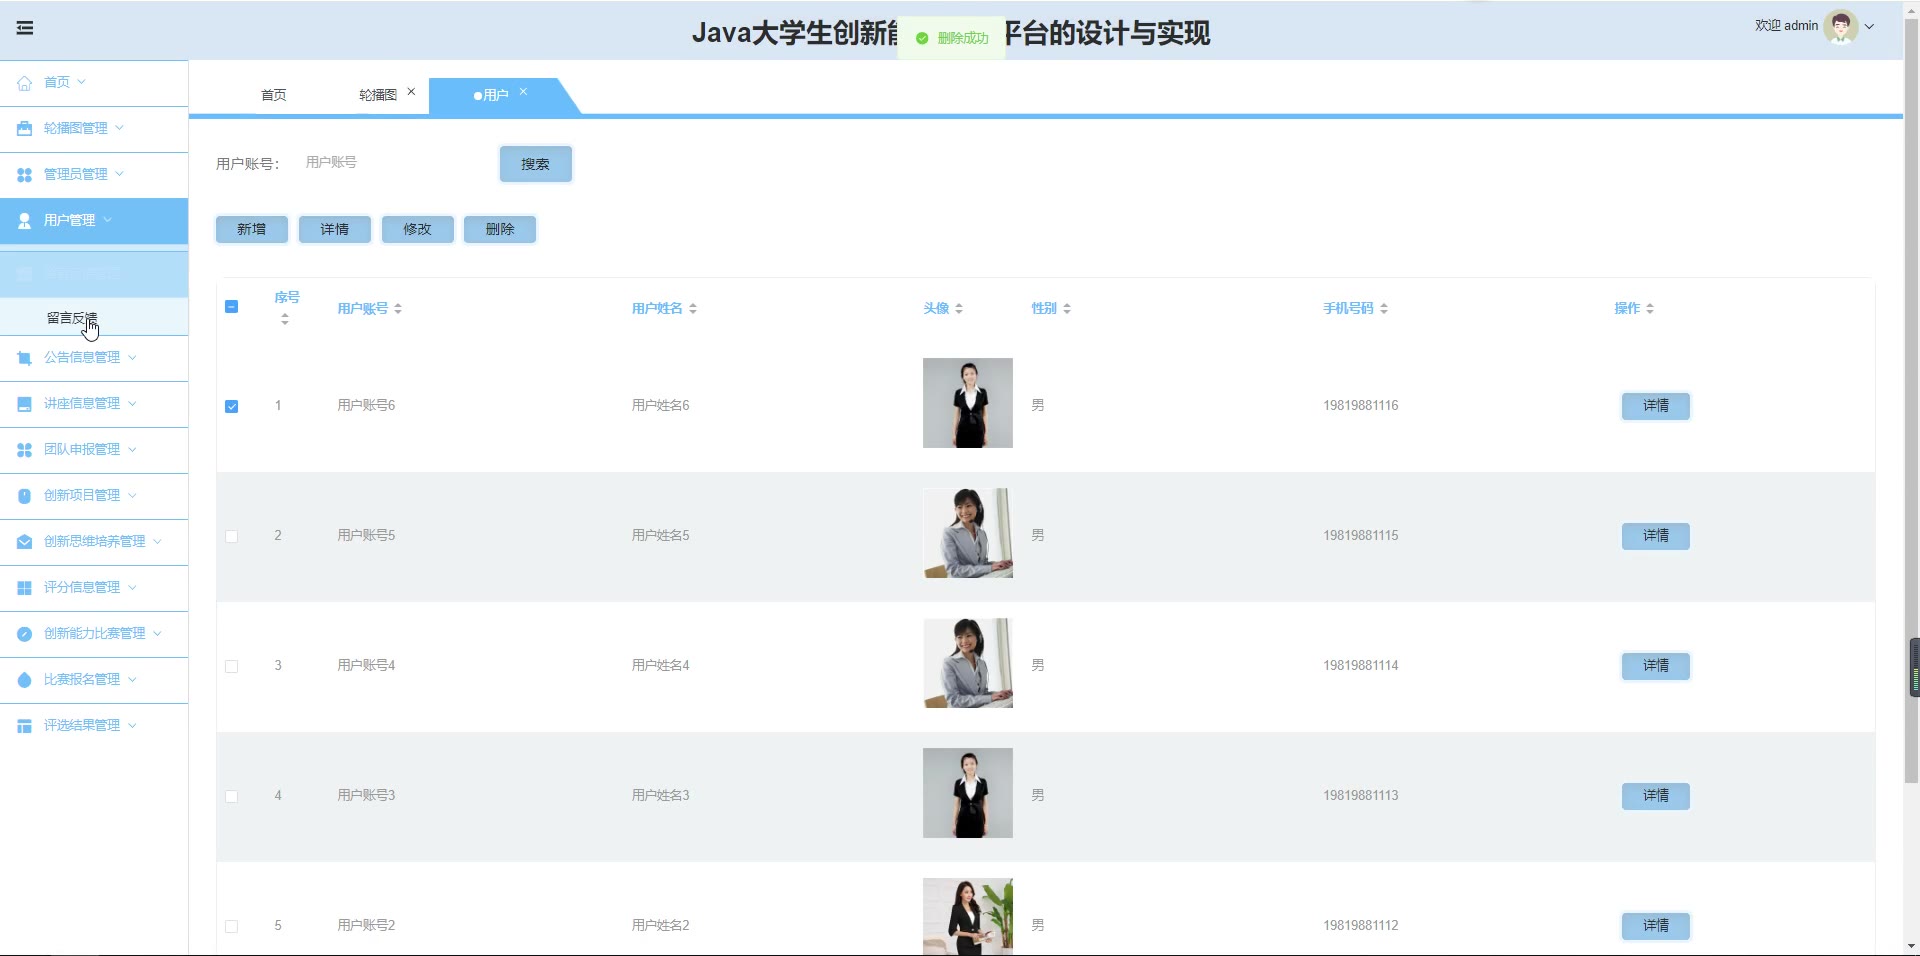This screenshot has width=1920, height=956.
Task: Click the 比赛报名管理 droplet icon
Action: (x=24, y=680)
